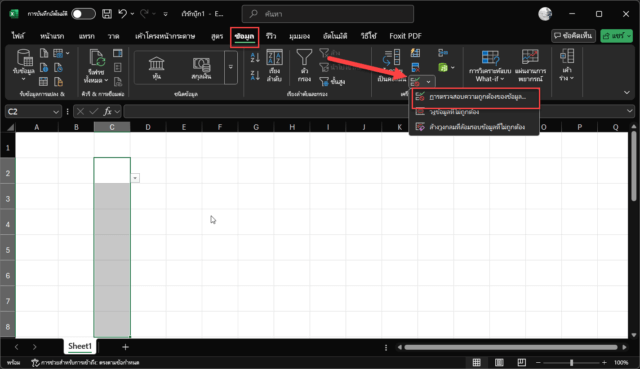This screenshot has width=640, height=369.
Task: Click in the formula bar input
Action: (374, 111)
